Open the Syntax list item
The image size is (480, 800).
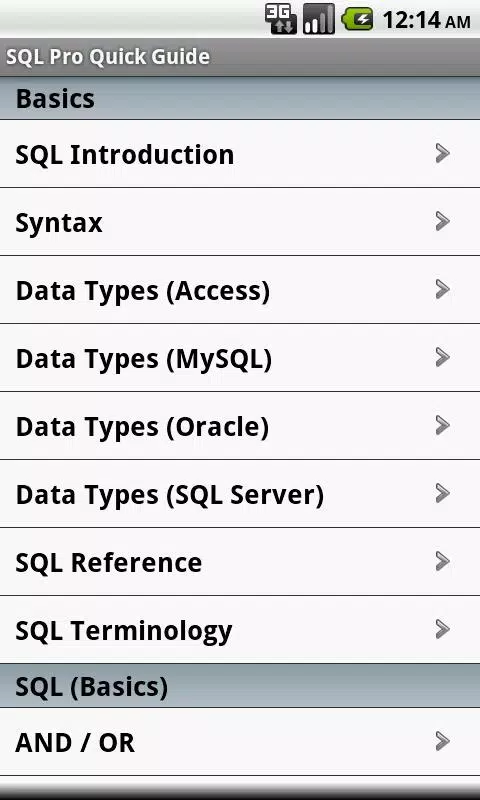(x=240, y=221)
